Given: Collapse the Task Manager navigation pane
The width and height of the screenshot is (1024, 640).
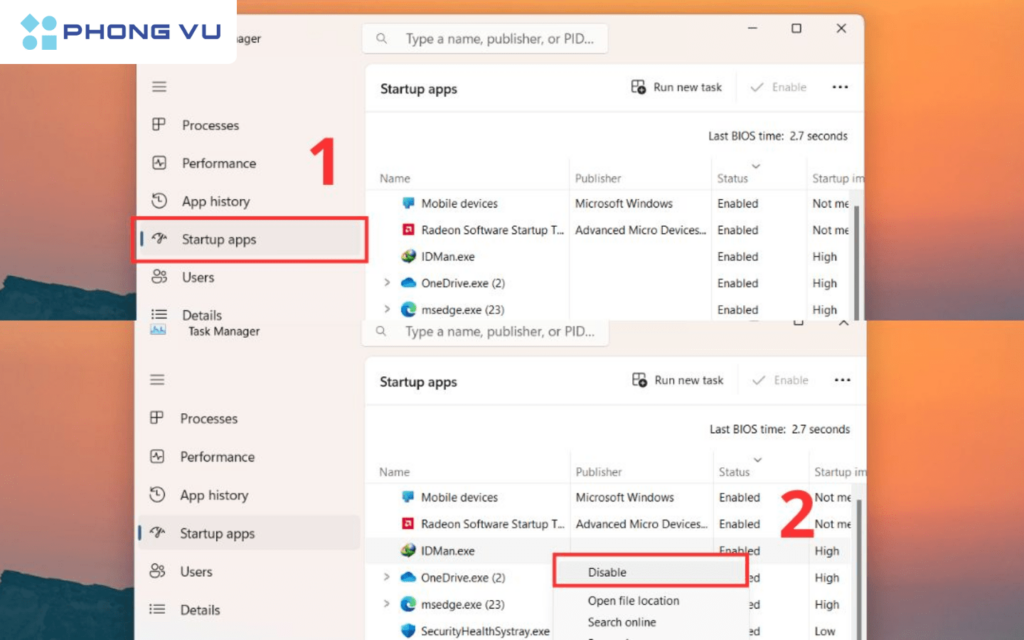Looking at the screenshot, I should (158, 86).
